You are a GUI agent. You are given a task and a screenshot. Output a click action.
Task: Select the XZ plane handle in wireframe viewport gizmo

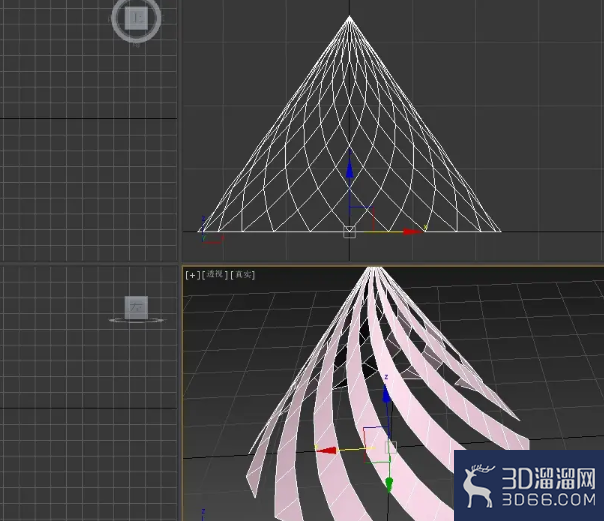click(361, 219)
